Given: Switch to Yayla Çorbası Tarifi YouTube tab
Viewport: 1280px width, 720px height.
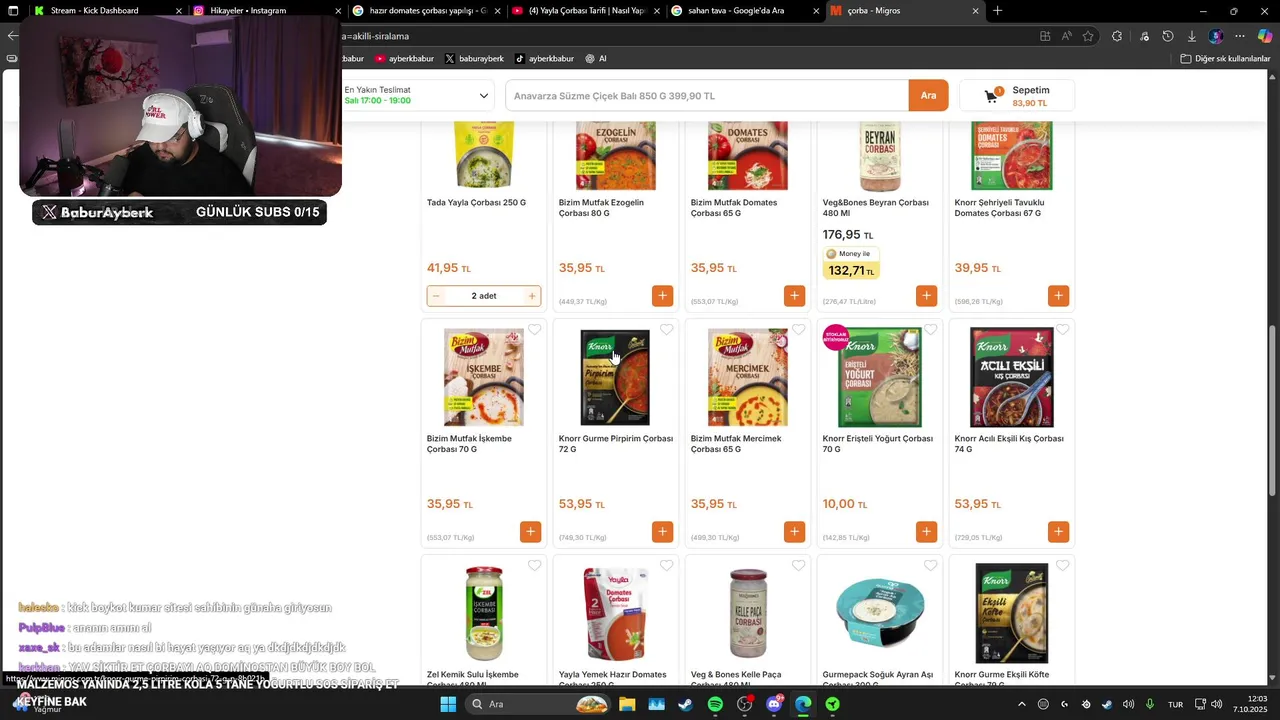Looking at the screenshot, I should [x=586, y=11].
